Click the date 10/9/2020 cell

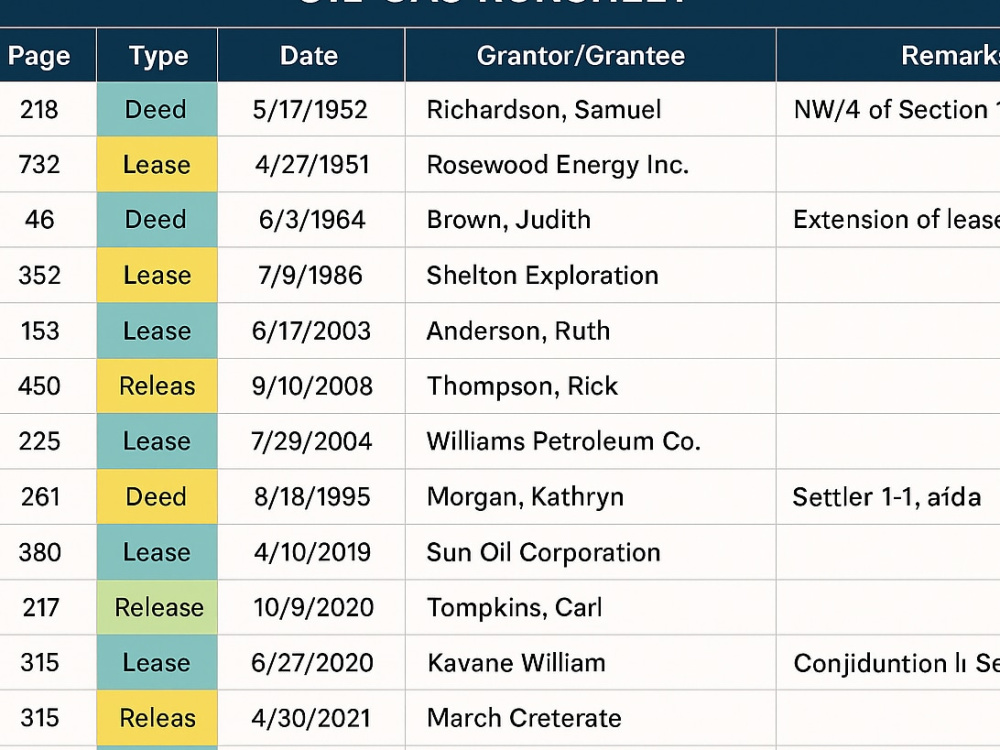(x=311, y=607)
